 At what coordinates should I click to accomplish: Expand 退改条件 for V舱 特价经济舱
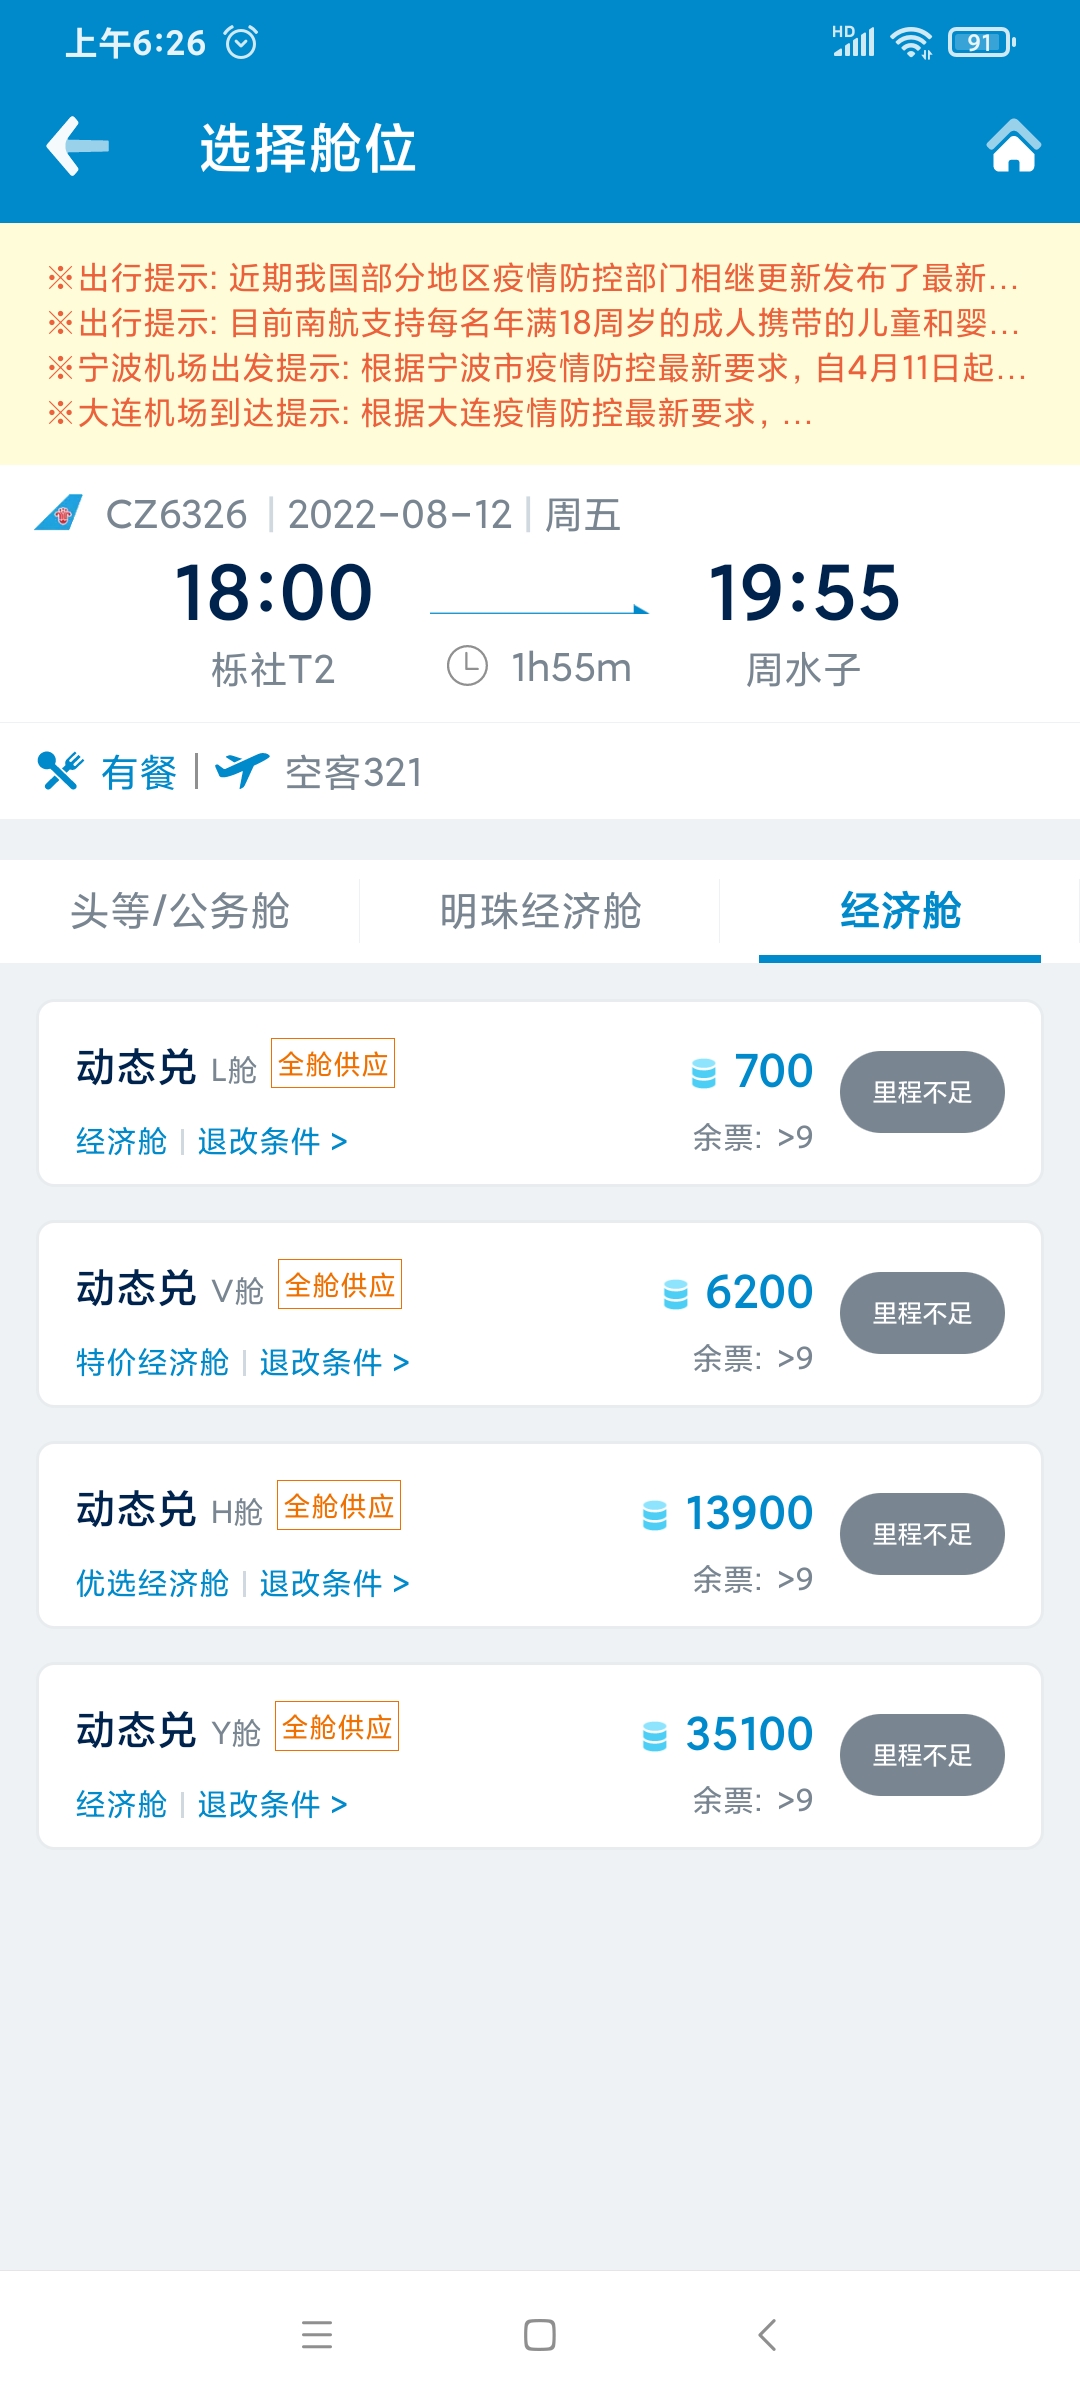(334, 1362)
